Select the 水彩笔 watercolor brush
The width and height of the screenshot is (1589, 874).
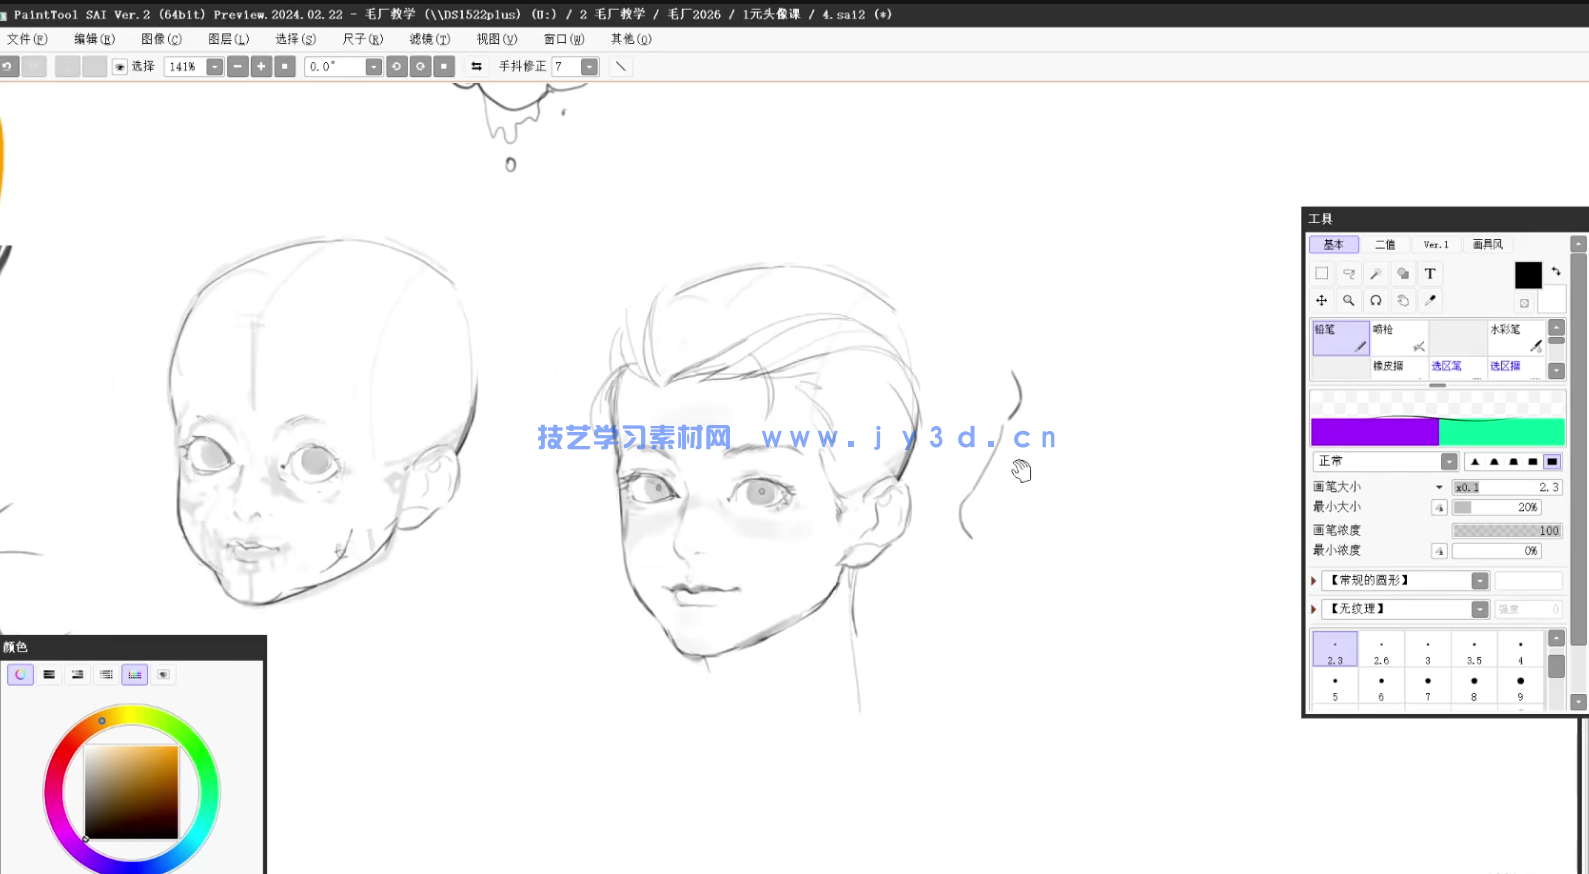pyautogui.click(x=1515, y=338)
